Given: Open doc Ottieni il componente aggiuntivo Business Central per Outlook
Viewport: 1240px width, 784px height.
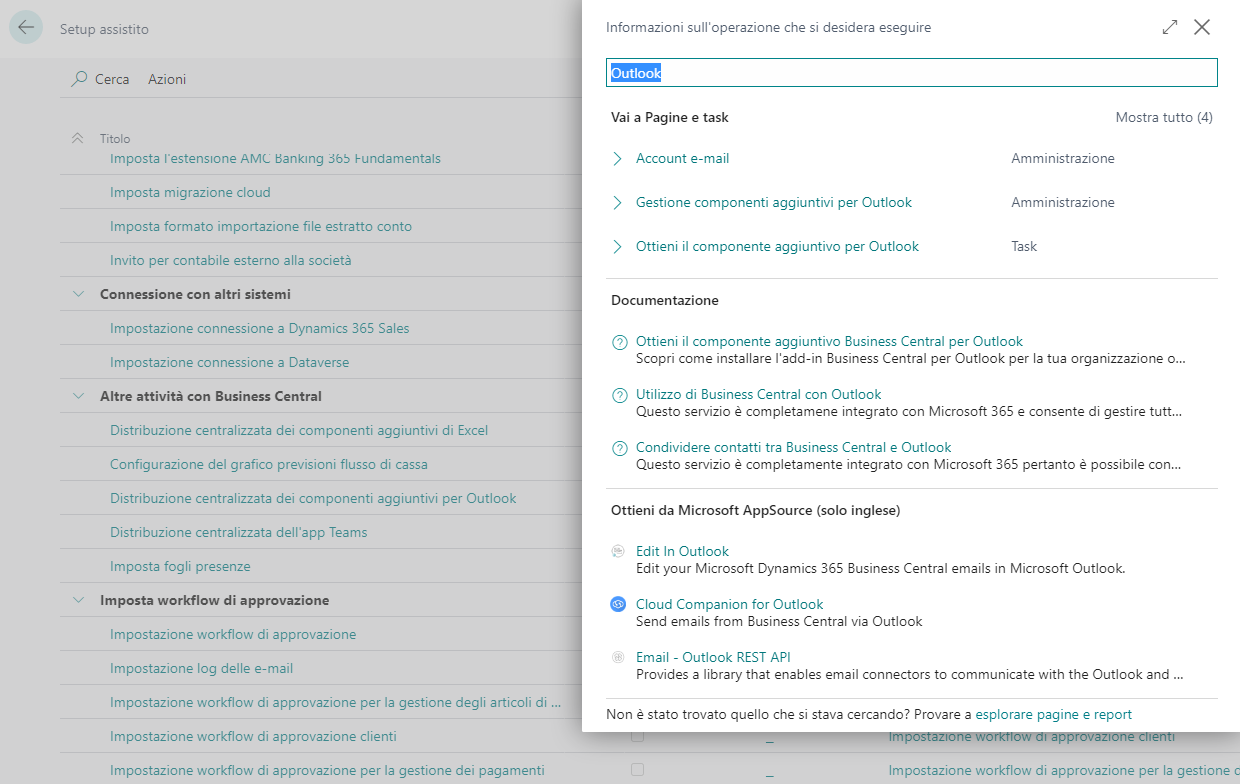Looking at the screenshot, I should (829, 341).
